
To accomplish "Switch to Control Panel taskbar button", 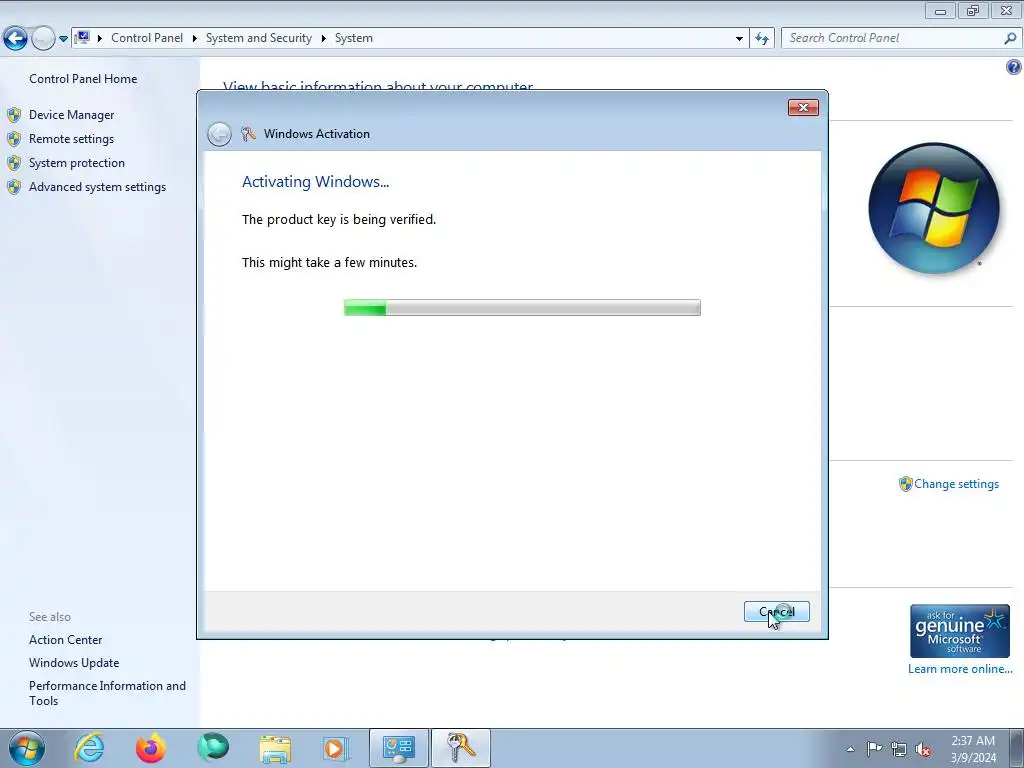I will click(399, 748).
